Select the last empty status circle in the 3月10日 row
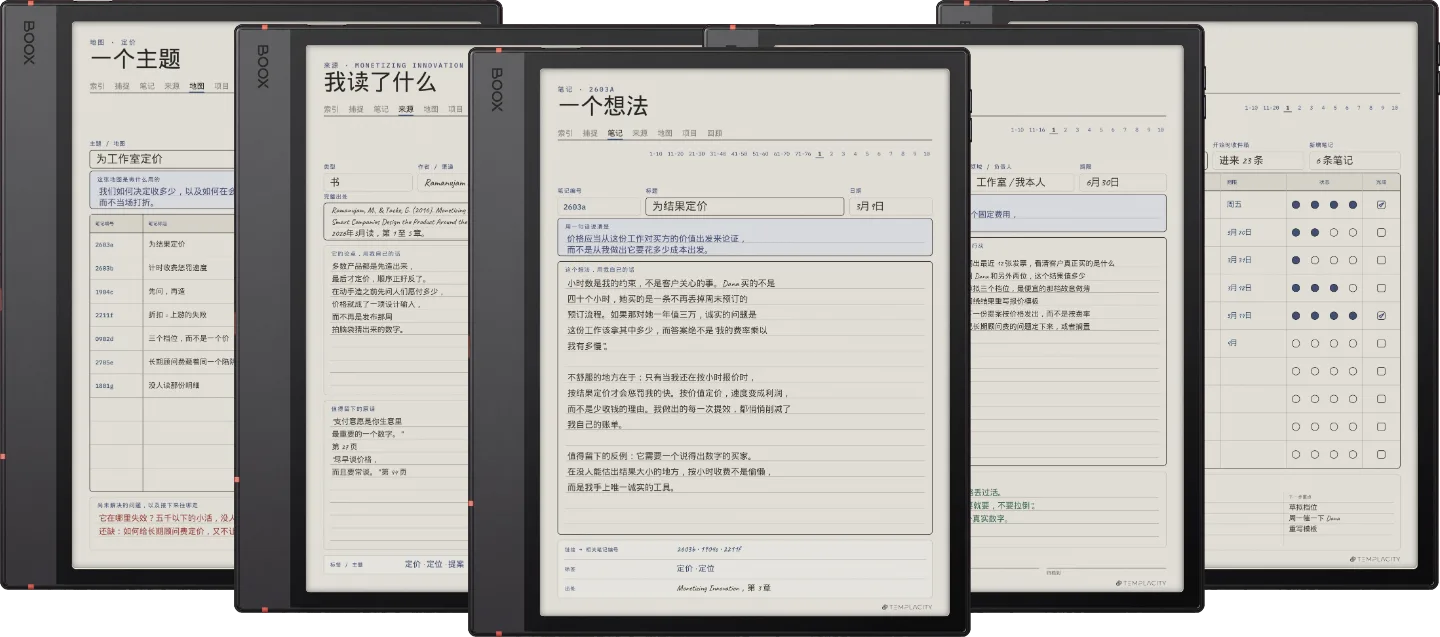The width and height of the screenshot is (1440, 637). pos(1353,232)
